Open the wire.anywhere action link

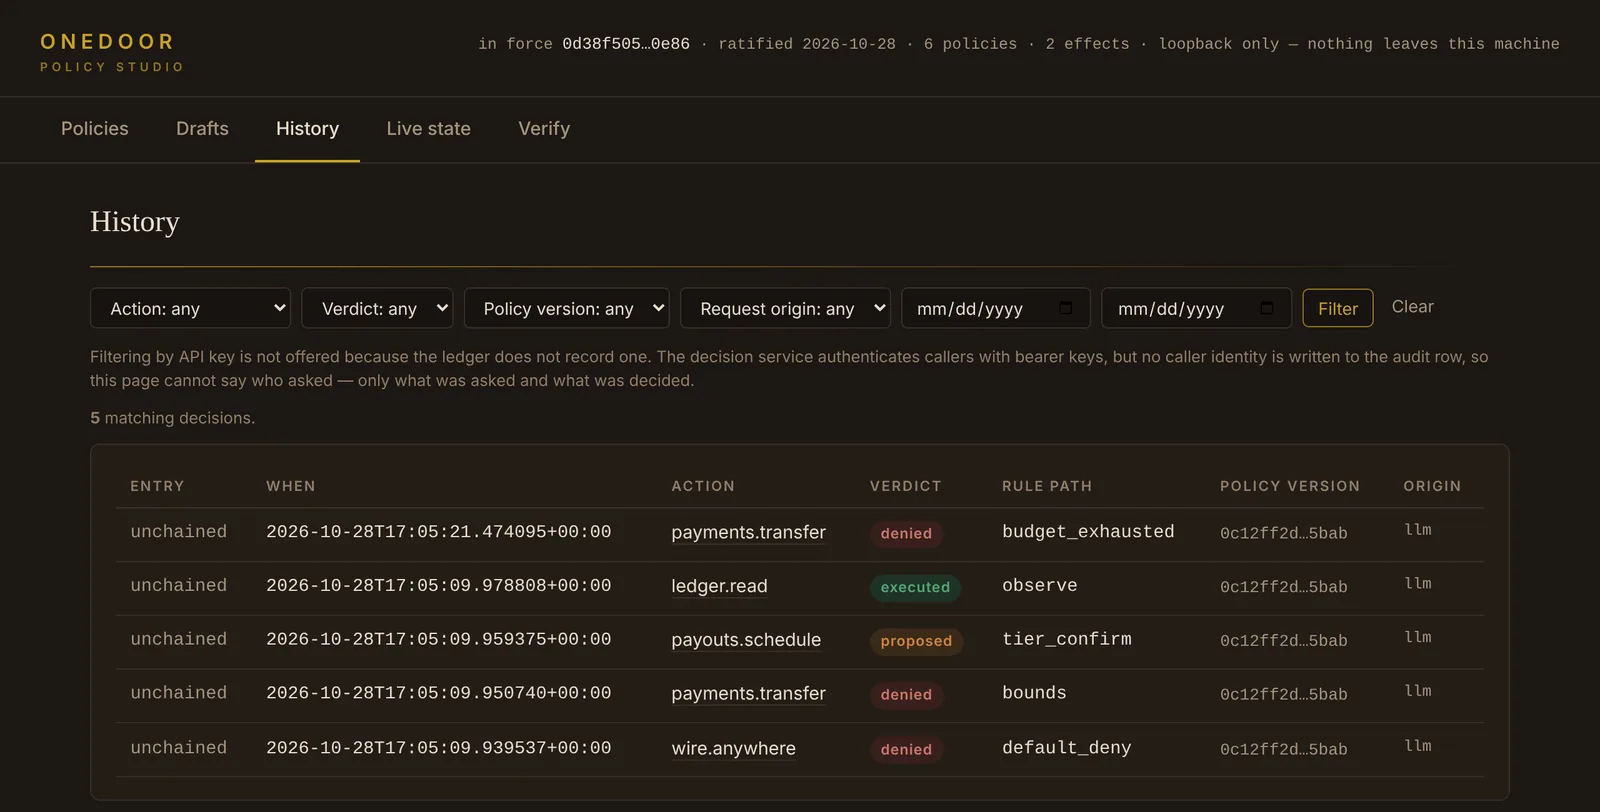[x=733, y=749]
